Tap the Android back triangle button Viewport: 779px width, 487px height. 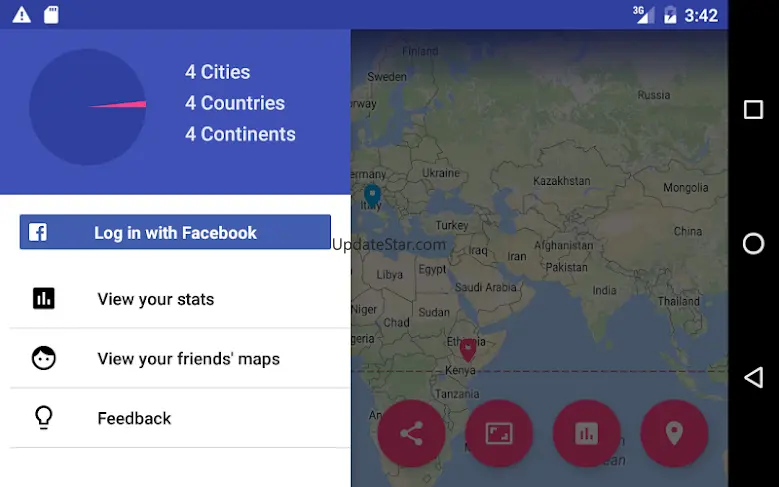(x=753, y=378)
